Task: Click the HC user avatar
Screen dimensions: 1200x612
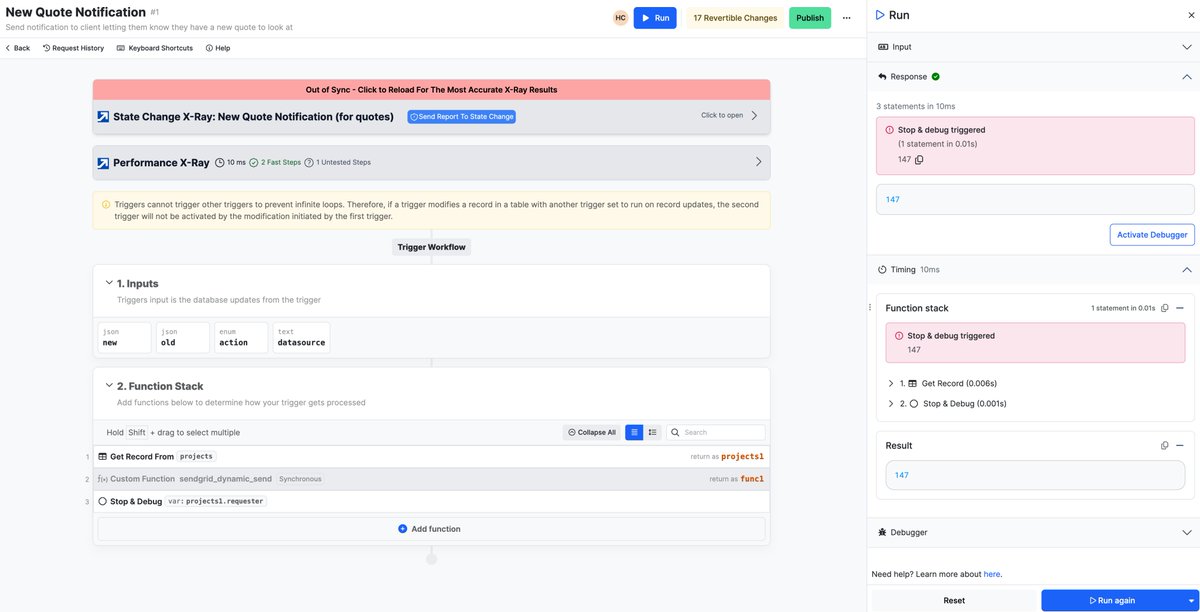Action: pyautogui.click(x=620, y=18)
